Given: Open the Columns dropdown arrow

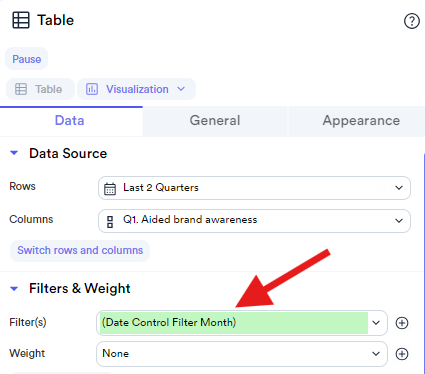Looking at the screenshot, I should pyautogui.click(x=399, y=221).
